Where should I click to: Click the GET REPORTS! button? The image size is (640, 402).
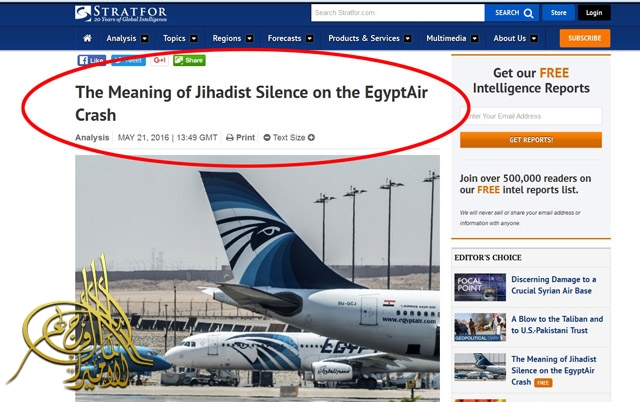point(531,140)
